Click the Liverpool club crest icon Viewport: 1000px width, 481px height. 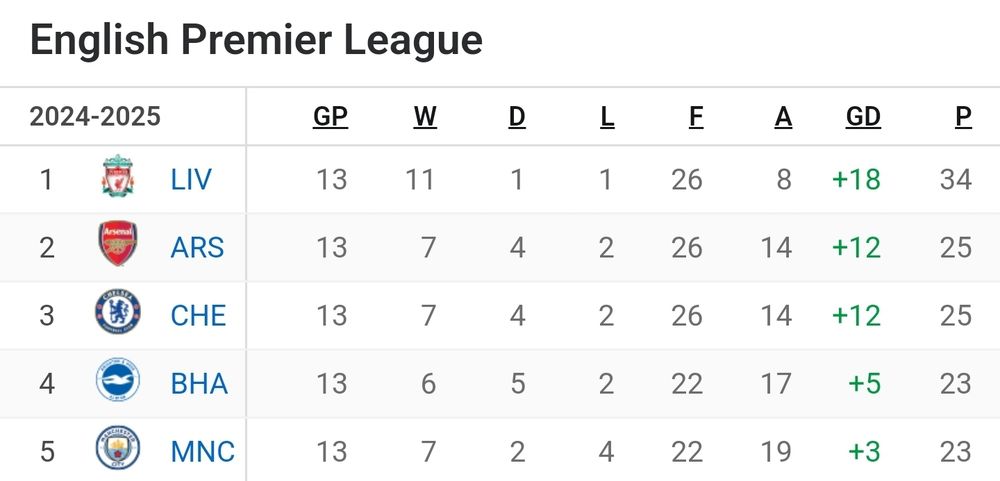pos(118,178)
